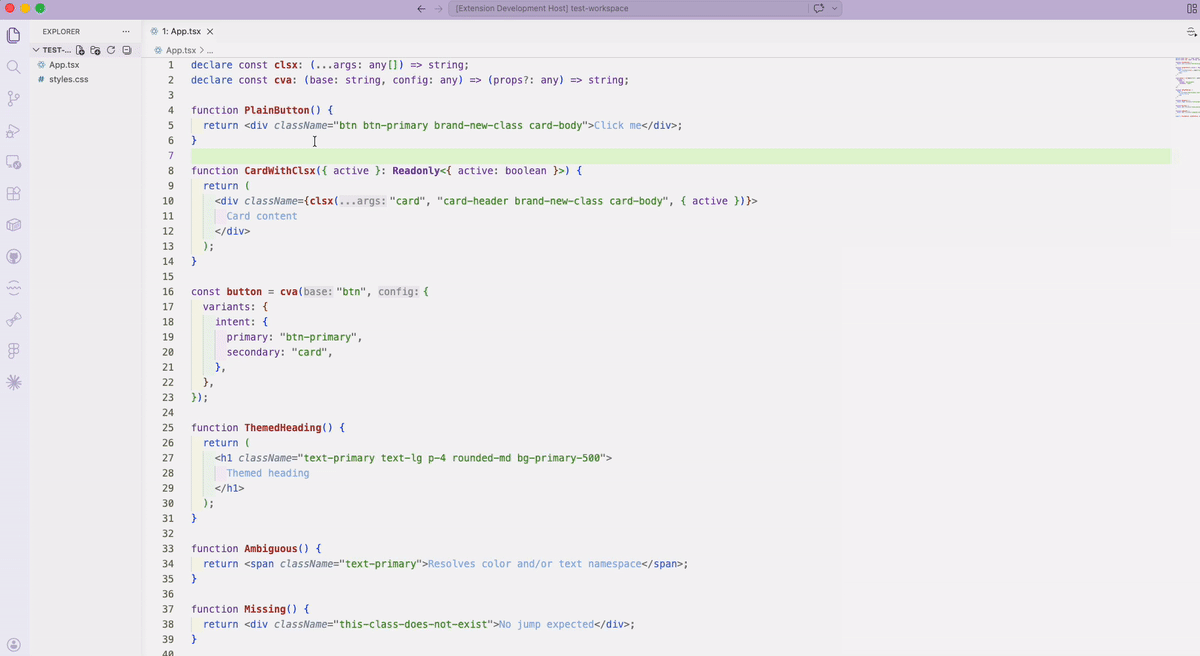Screen dimensions: 1200x656
Task: Open the Extensions view
Action: pos(14,193)
